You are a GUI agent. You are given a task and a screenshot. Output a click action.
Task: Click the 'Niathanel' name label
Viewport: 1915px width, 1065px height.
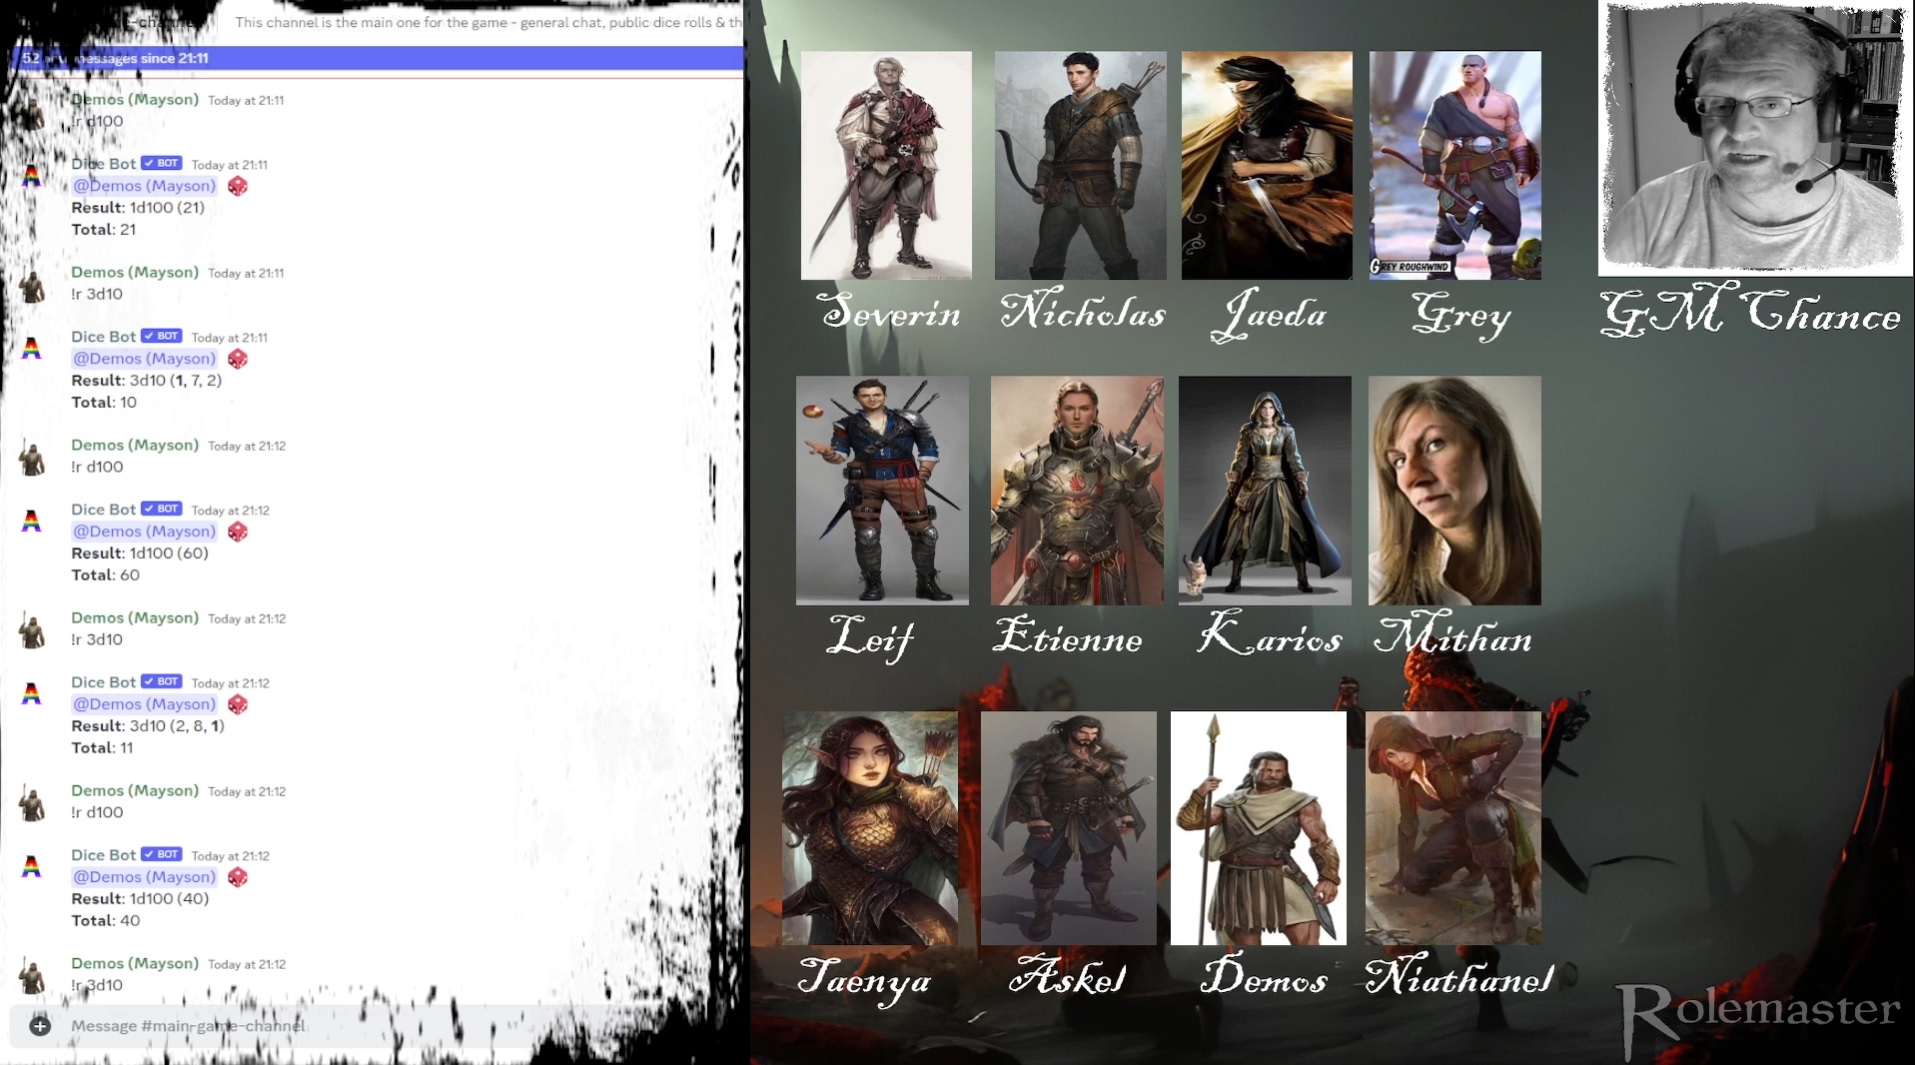click(1460, 979)
